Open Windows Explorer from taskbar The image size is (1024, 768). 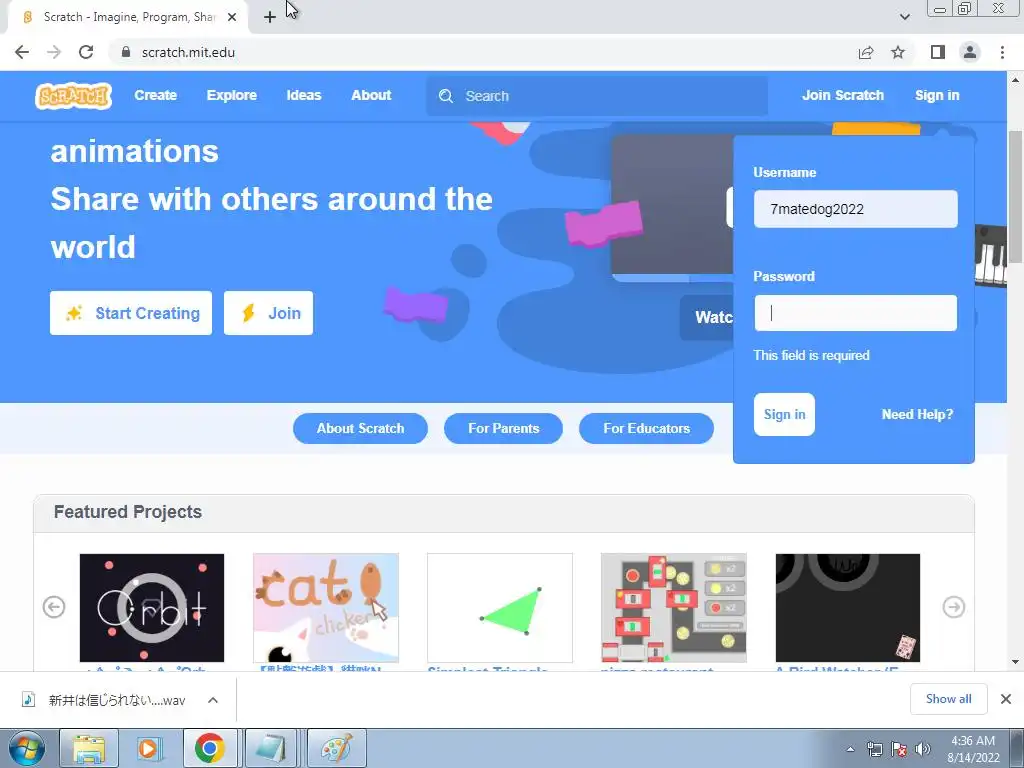(89, 748)
